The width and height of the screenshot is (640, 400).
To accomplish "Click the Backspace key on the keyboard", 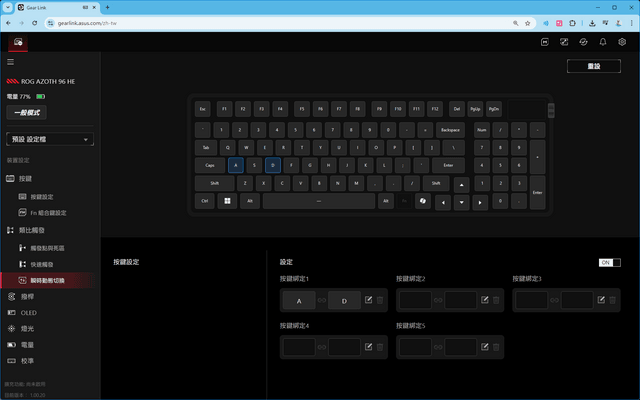I will 450,130.
